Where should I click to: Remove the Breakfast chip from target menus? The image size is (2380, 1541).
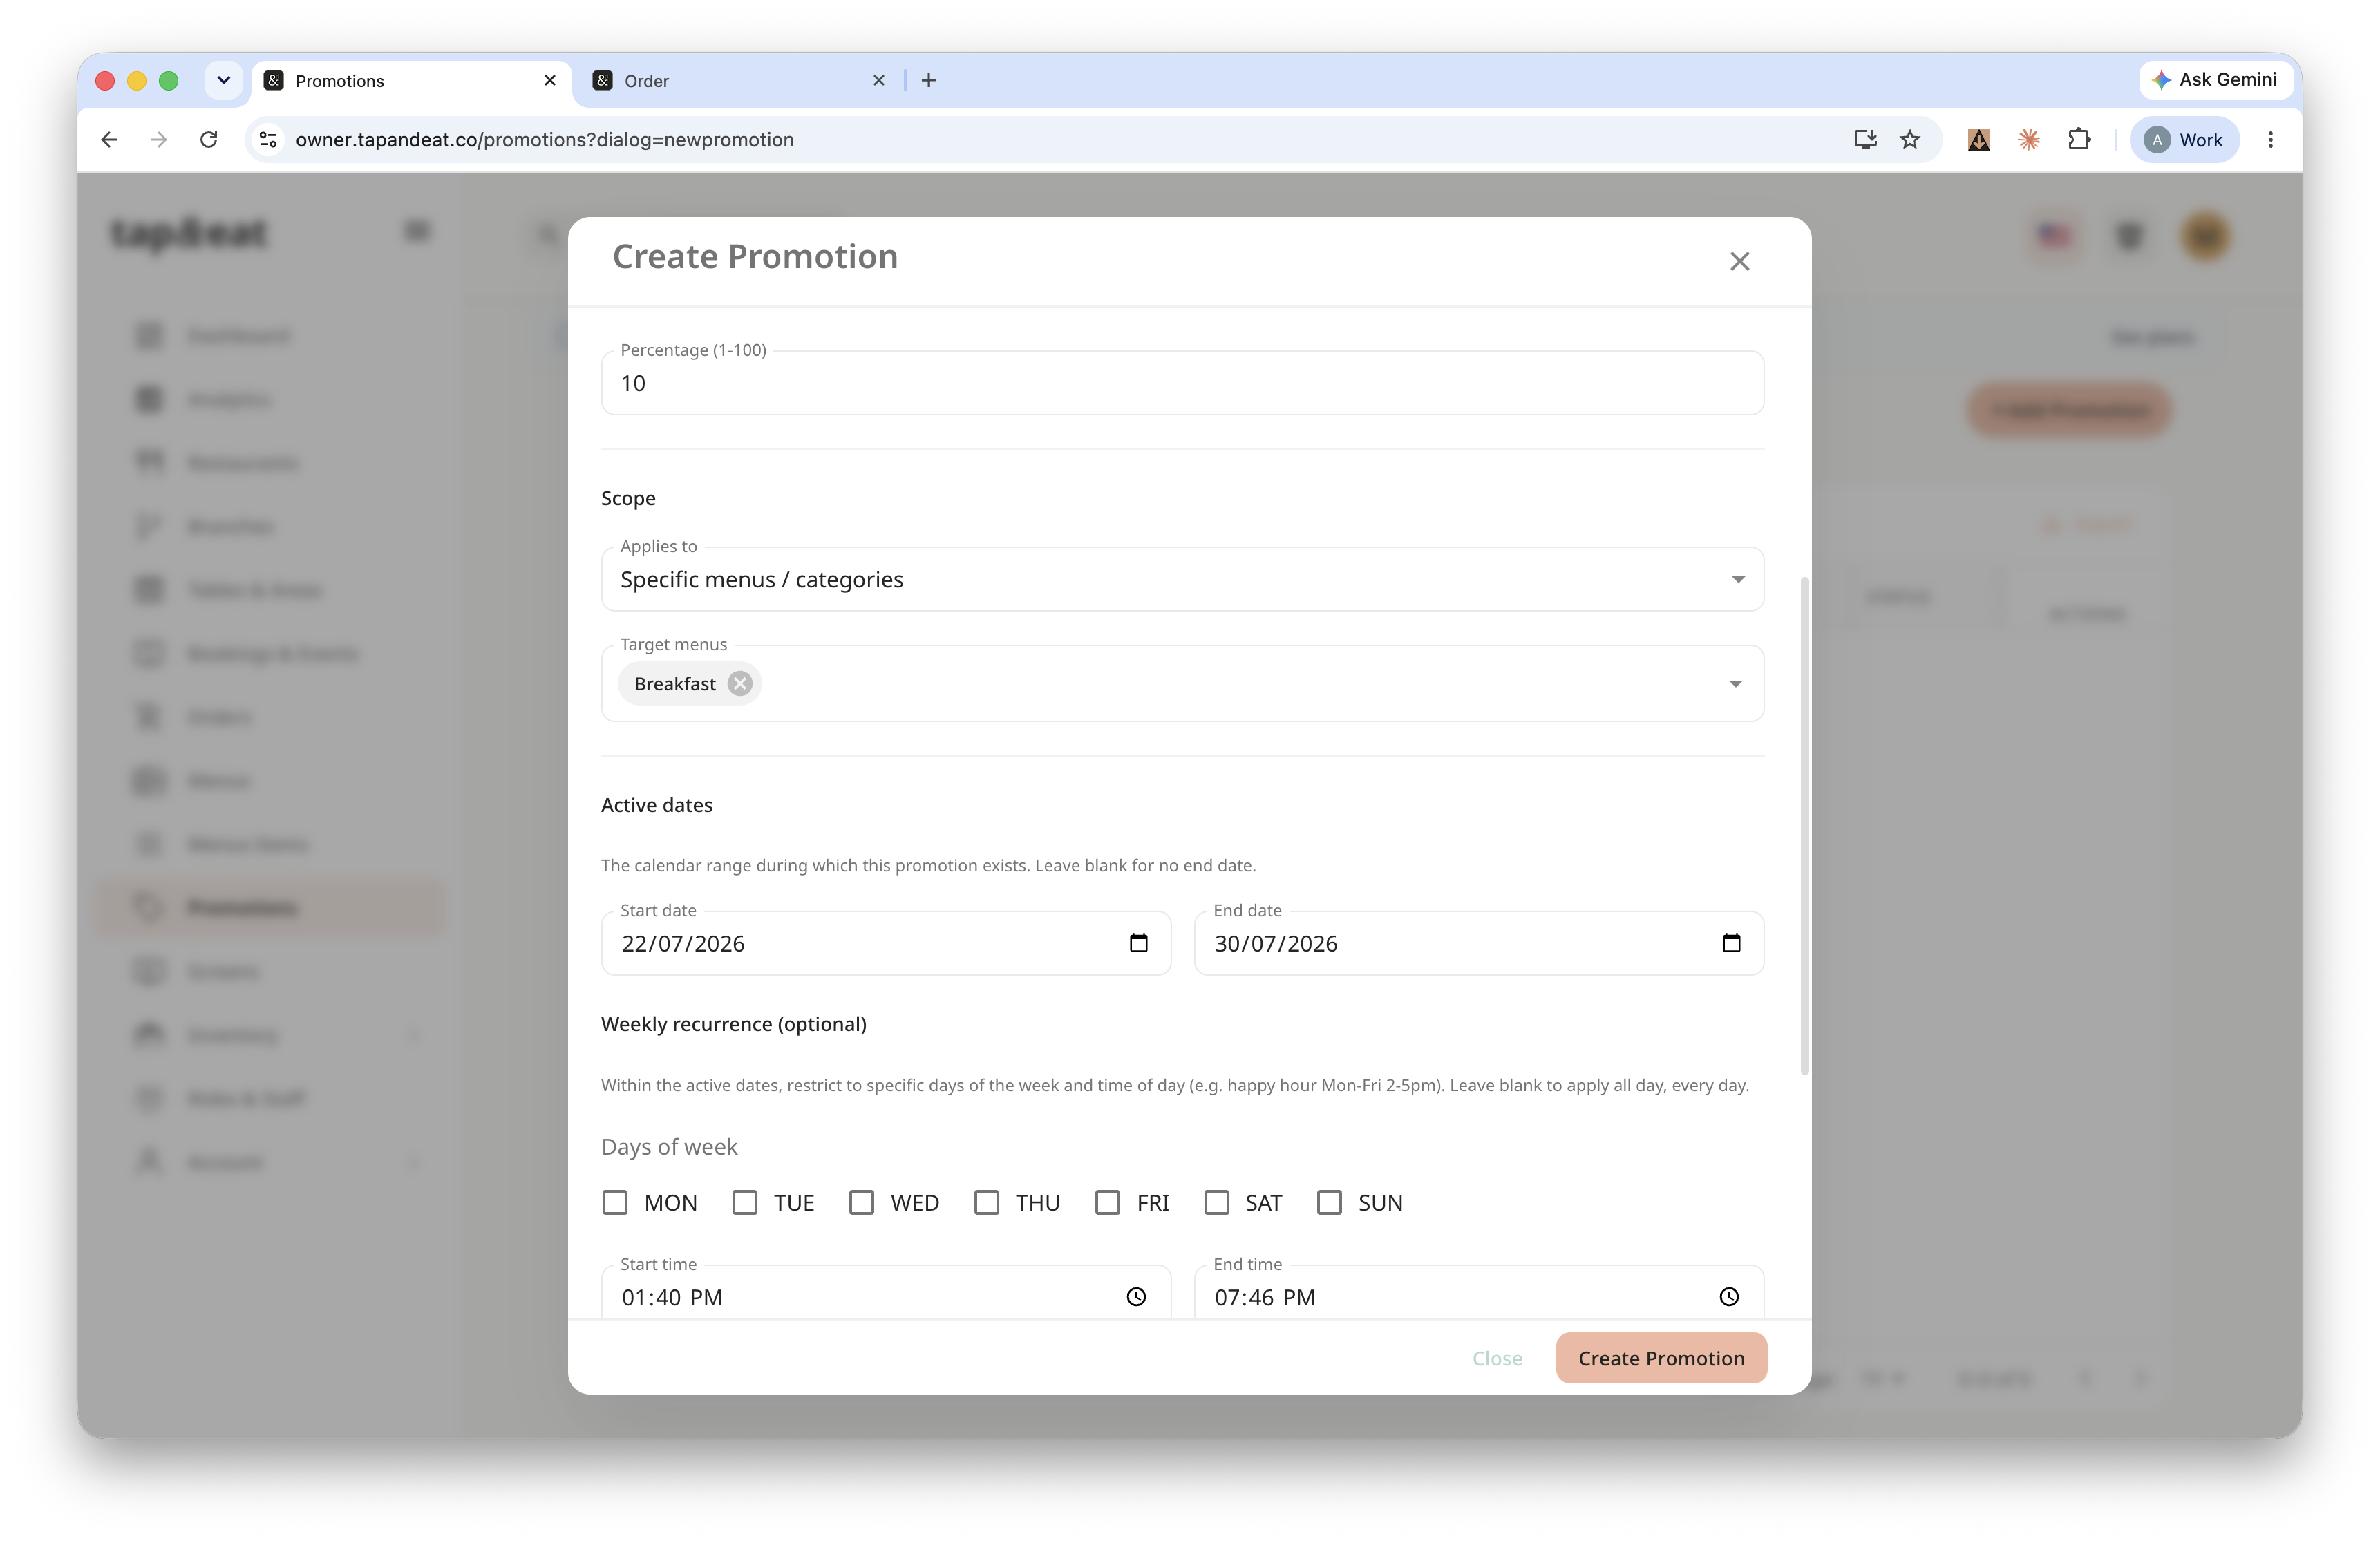click(740, 684)
